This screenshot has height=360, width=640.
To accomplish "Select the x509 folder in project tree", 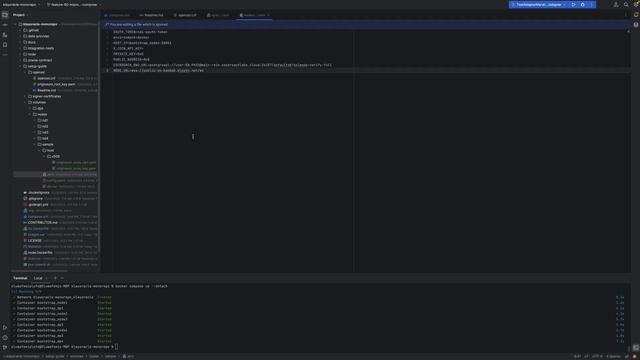I will point(56,156).
